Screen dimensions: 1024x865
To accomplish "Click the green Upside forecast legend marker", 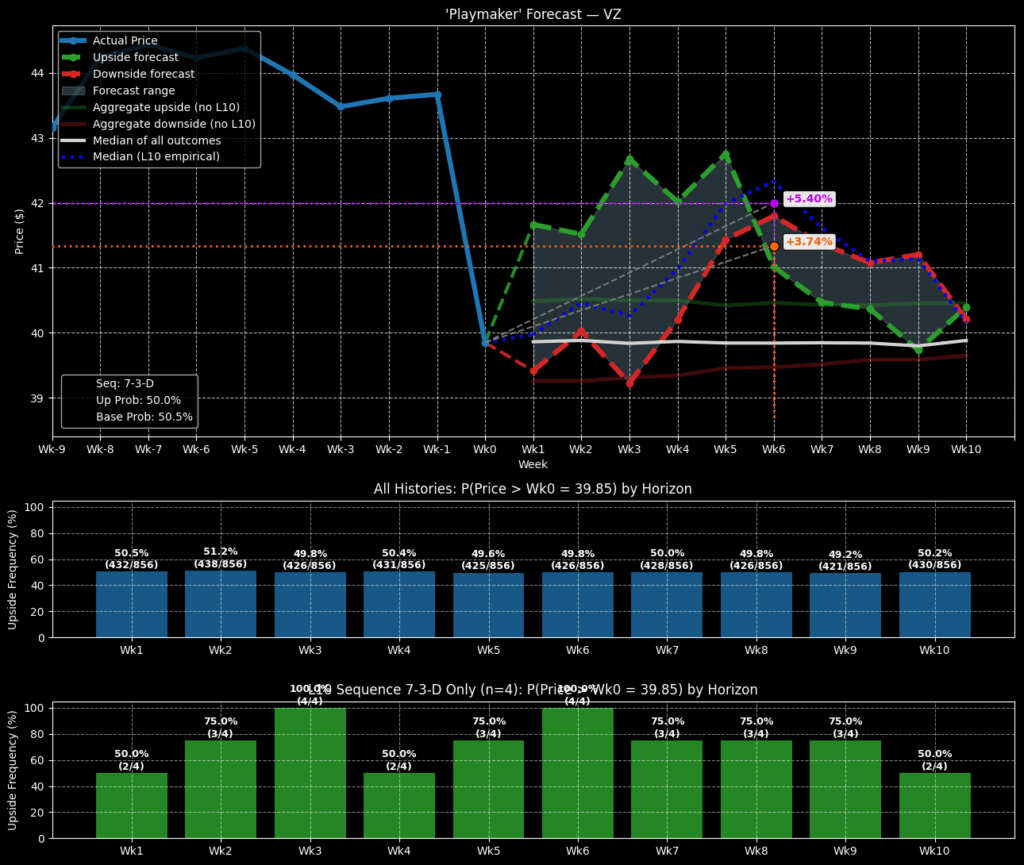I will click(73, 58).
